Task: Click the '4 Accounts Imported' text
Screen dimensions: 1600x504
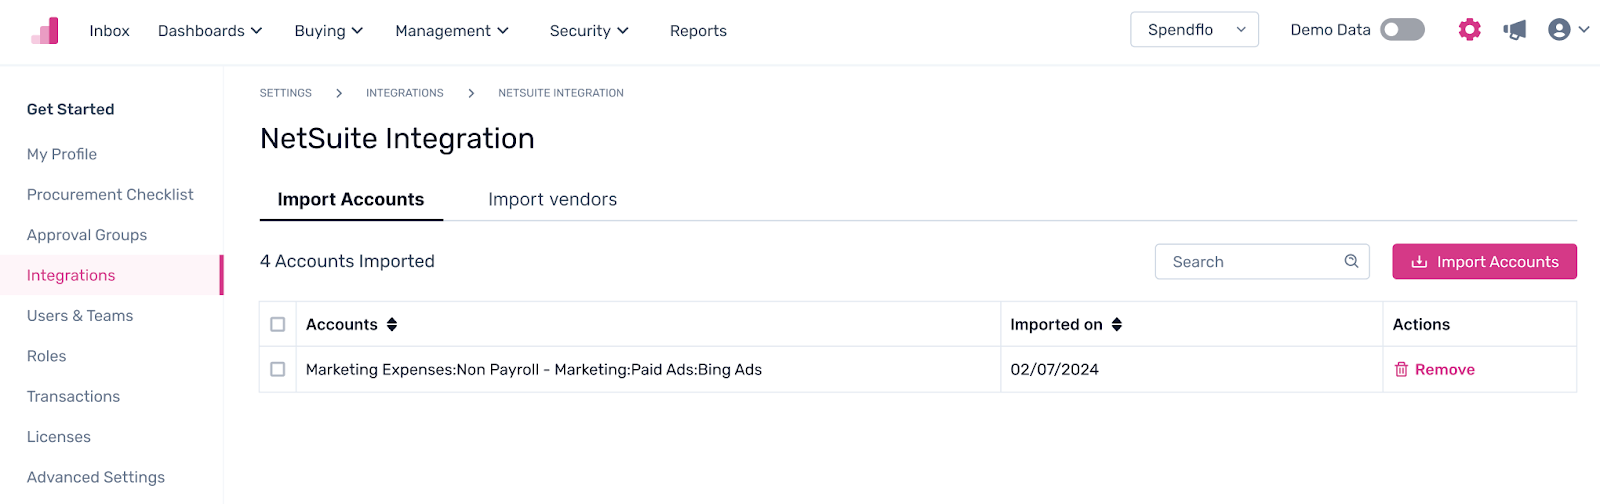Action: [347, 261]
